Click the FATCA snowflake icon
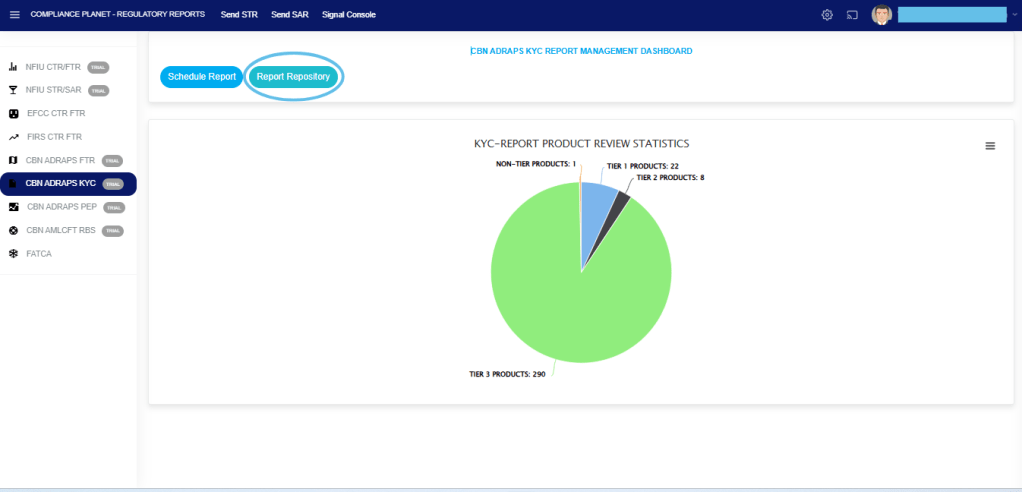This screenshot has height=492, width=1022. pos(13,254)
